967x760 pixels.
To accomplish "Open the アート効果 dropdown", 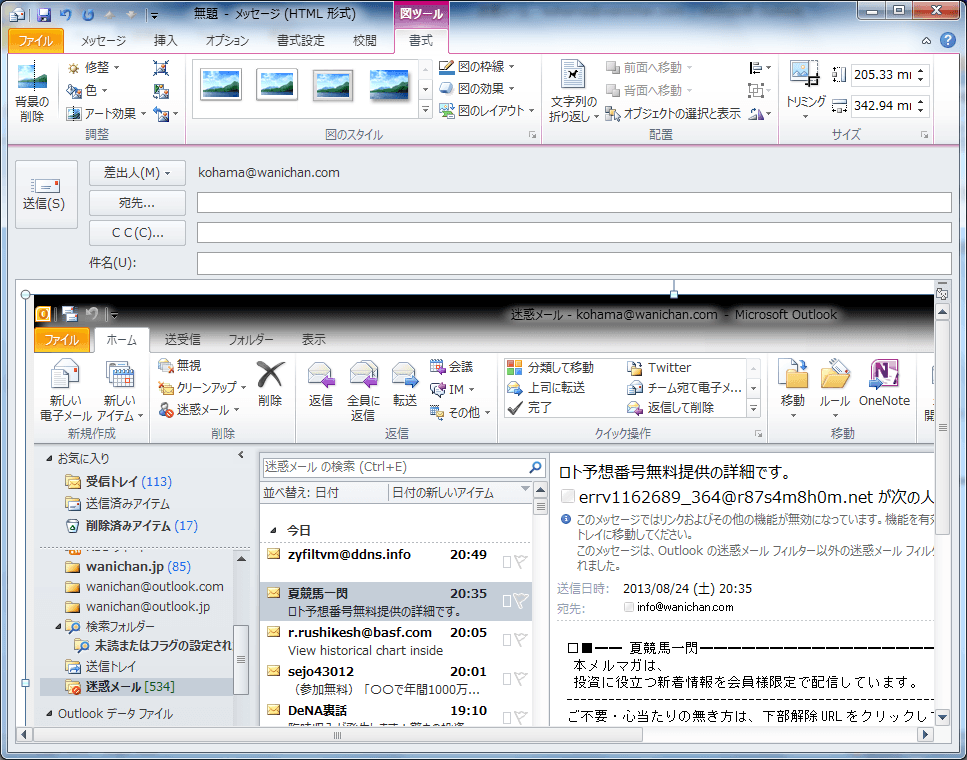I will pyautogui.click(x=106, y=114).
